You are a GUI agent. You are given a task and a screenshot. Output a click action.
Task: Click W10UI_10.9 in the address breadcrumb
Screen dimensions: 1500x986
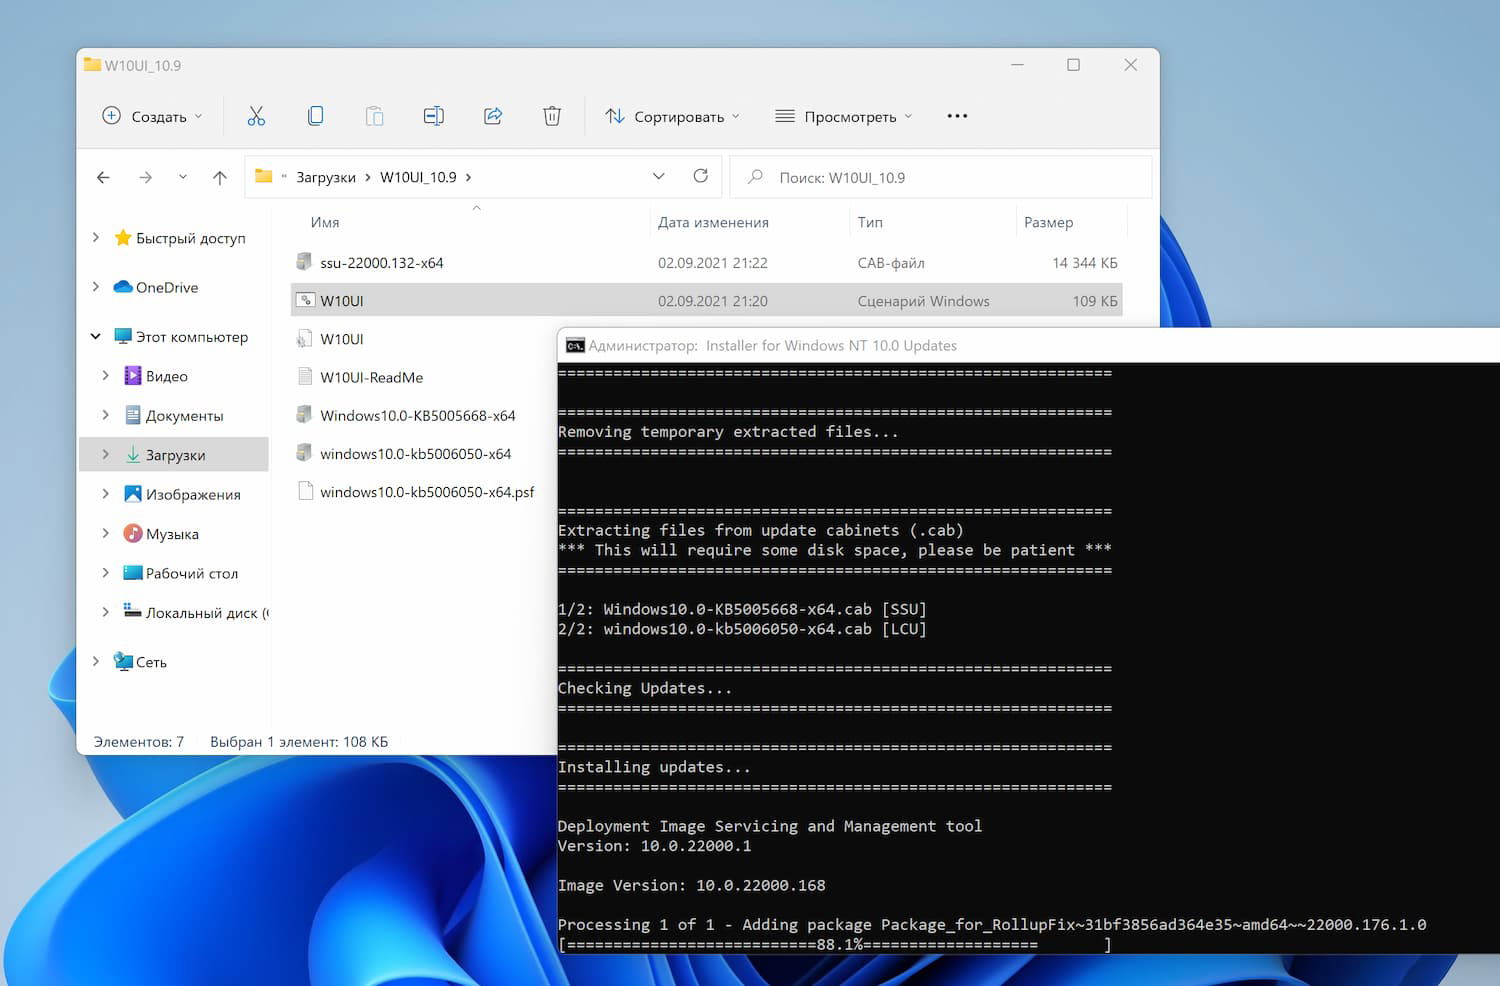(418, 177)
